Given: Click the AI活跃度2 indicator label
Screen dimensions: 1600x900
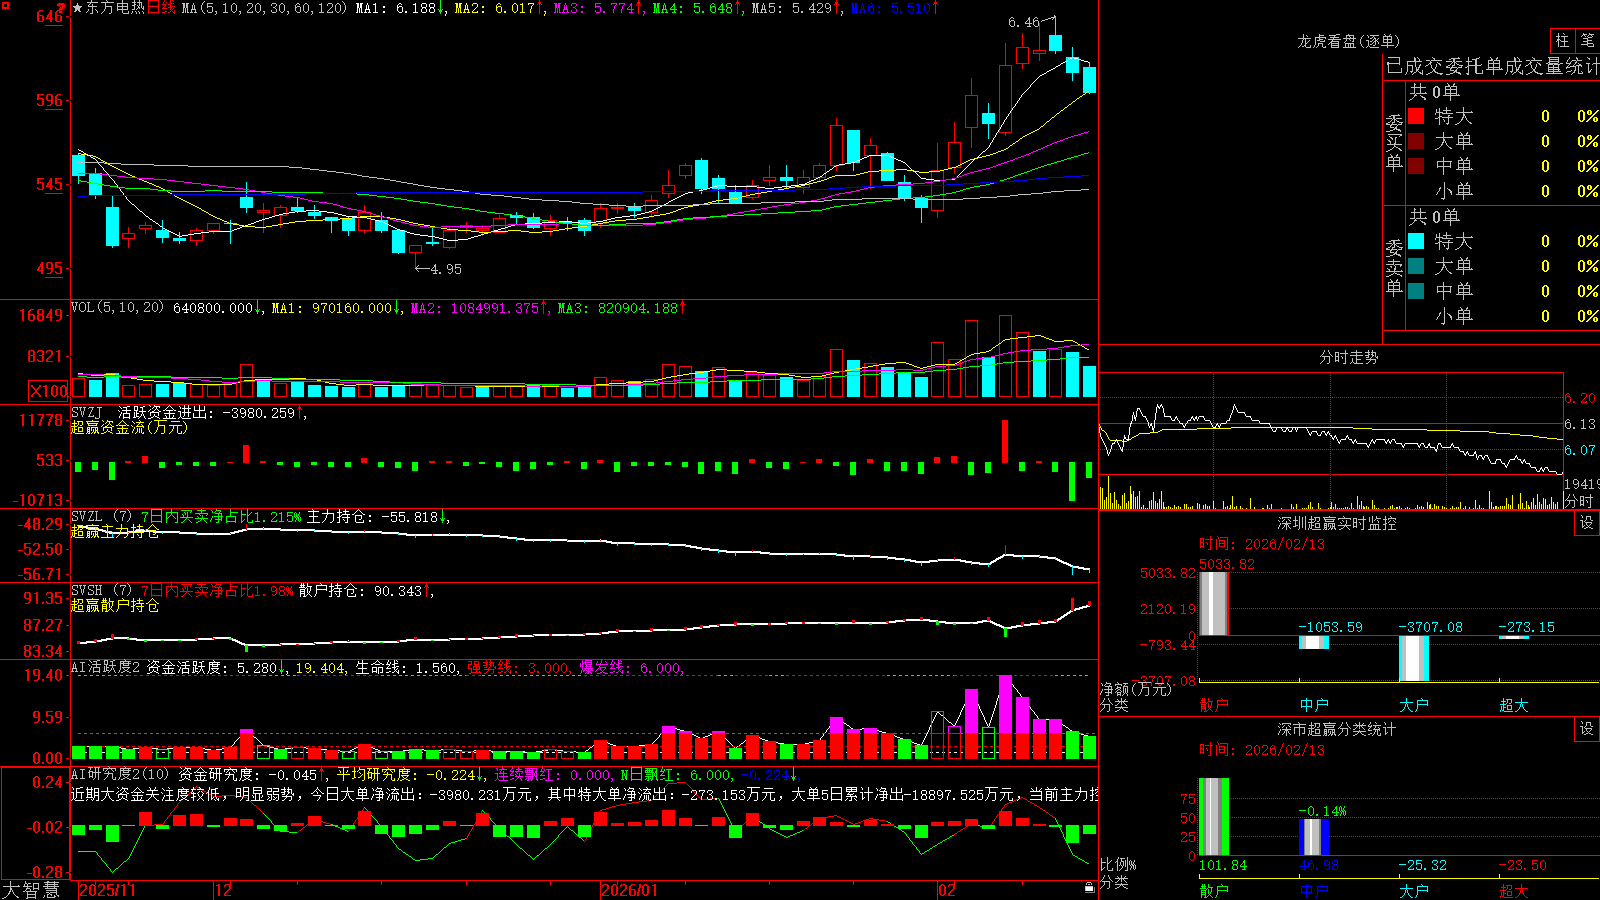Looking at the screenshot, I should pyautogui.click(x=105, y=667).
